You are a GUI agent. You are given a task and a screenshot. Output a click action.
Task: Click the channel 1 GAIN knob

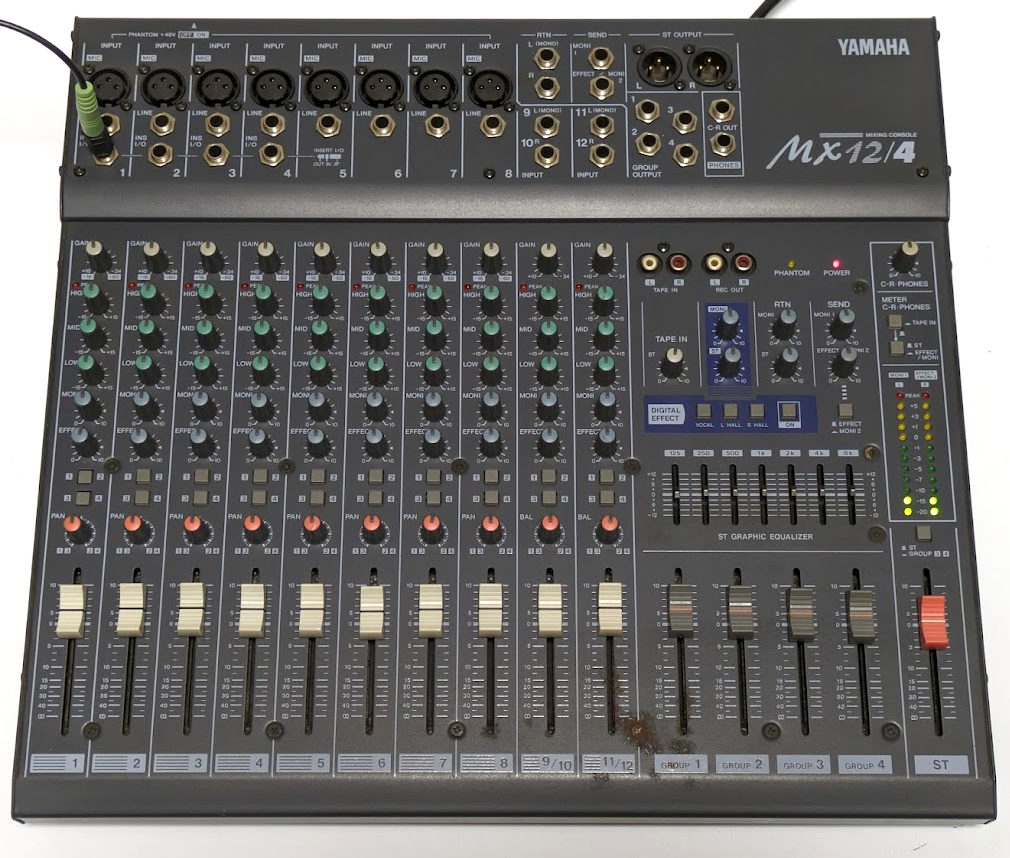(97, 256)
